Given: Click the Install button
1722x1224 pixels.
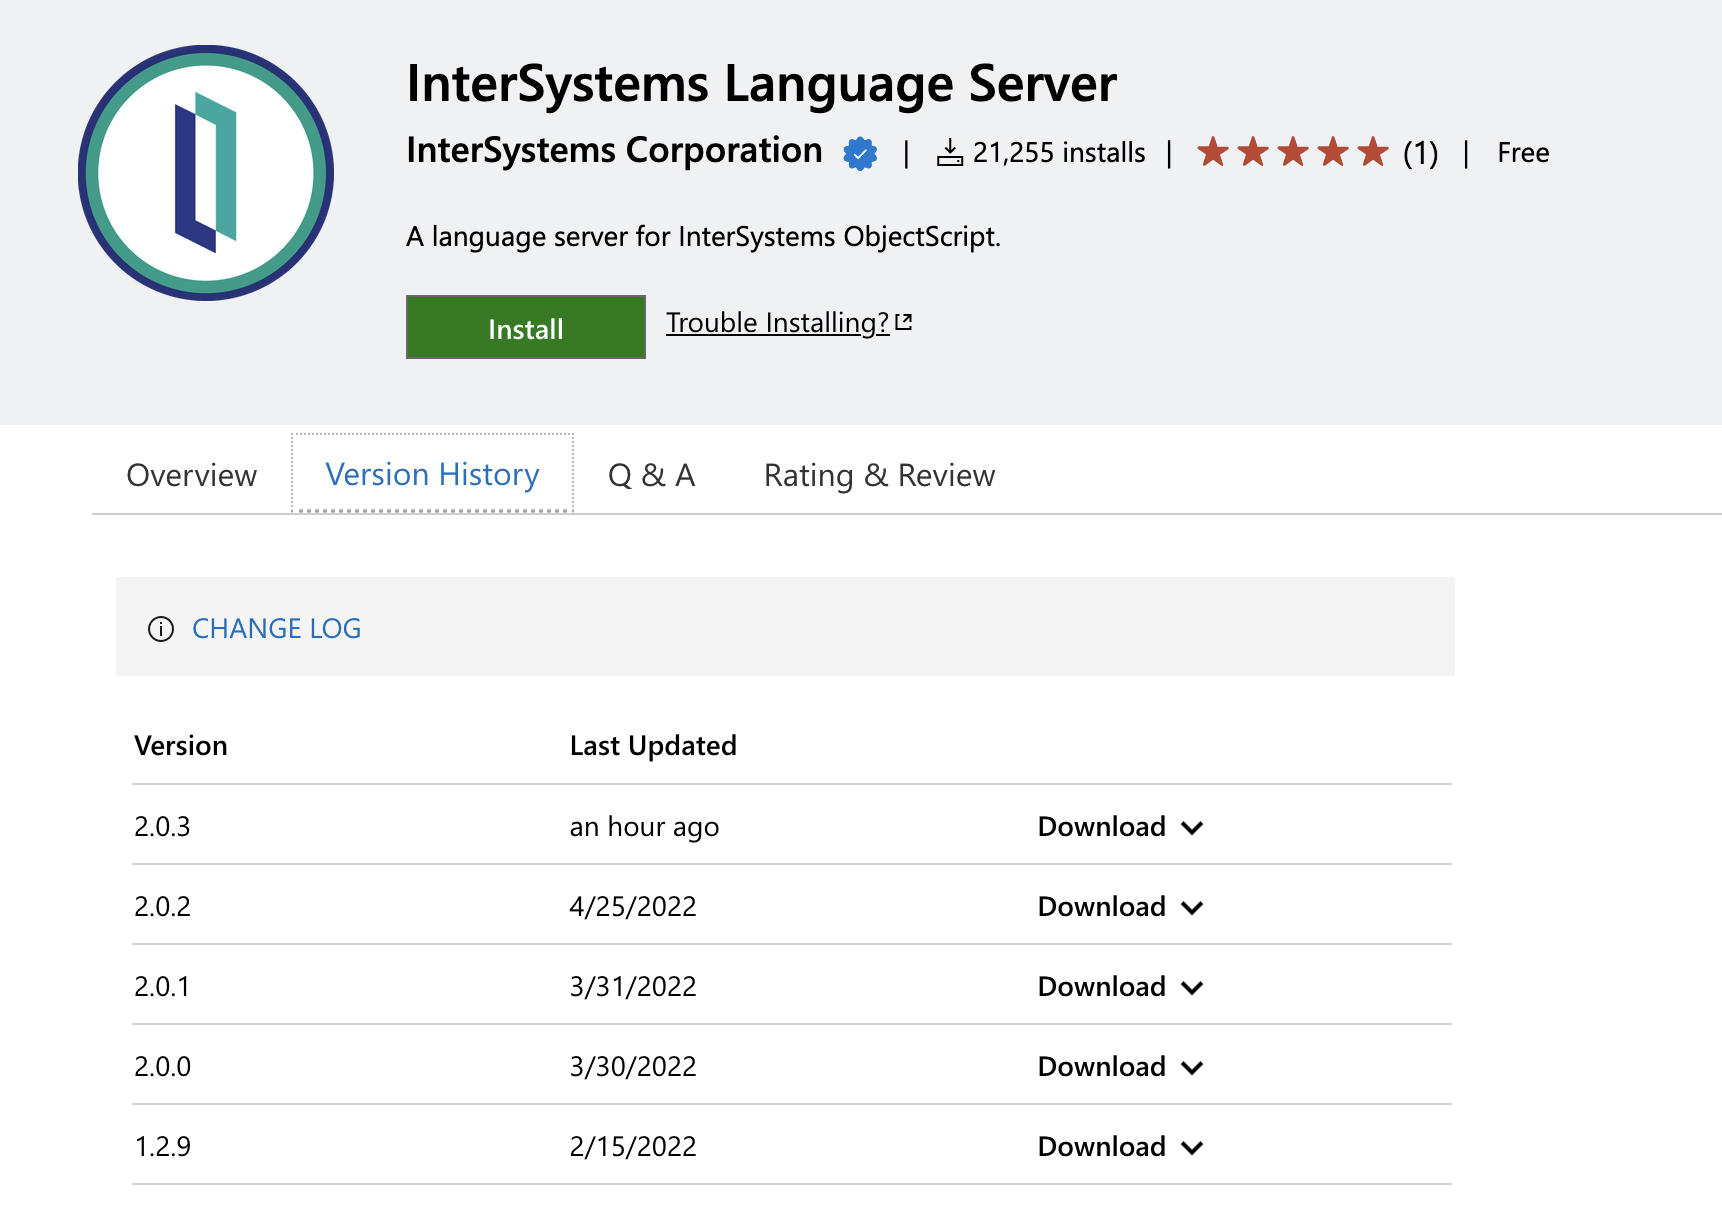Looking at the screenshot, I should click(525, 327).
